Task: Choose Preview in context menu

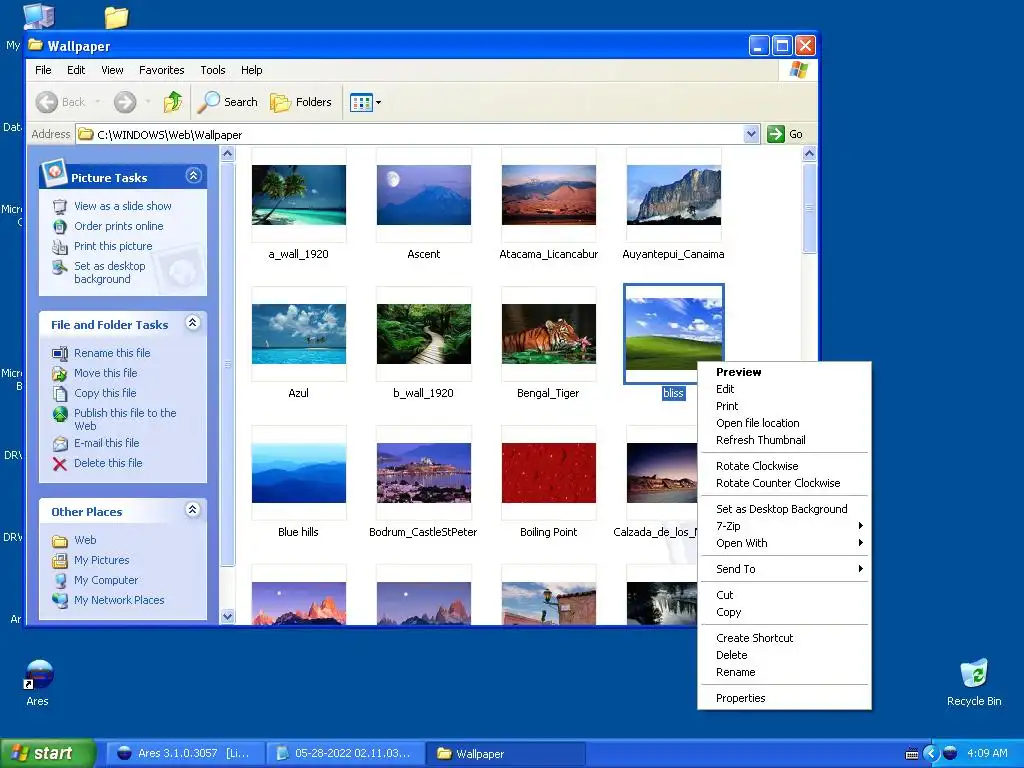Action: point(784,372)
